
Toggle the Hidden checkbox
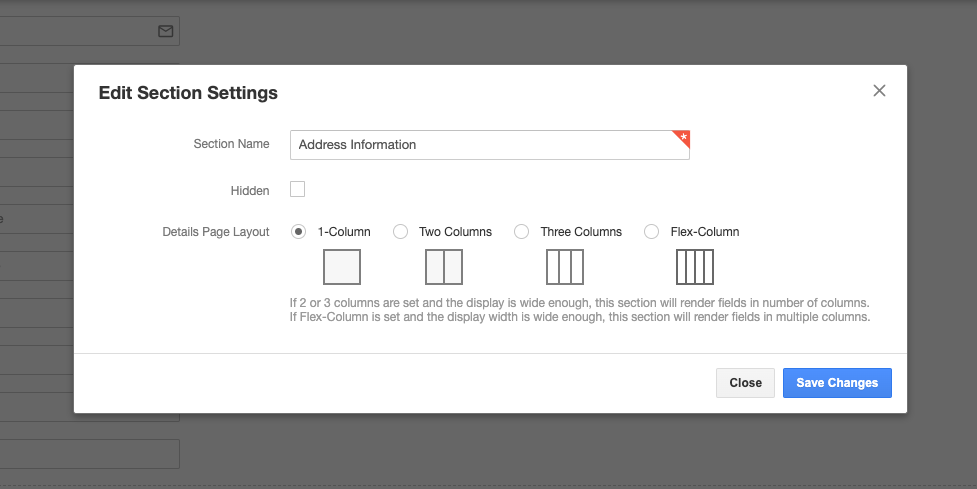click(x=297, y=189)
